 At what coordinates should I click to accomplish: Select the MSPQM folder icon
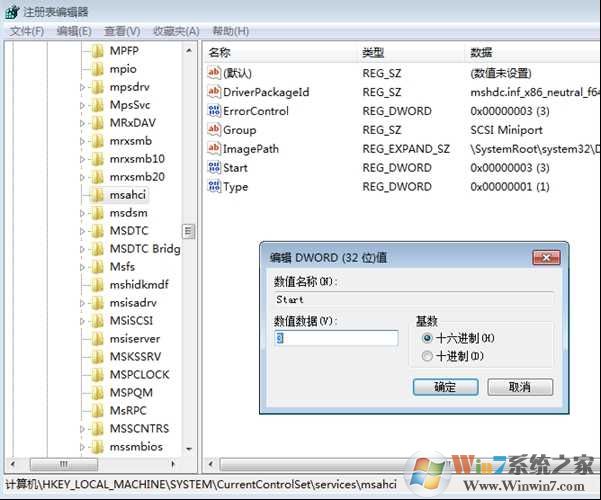pyautogui.click(x=98, y=393)
